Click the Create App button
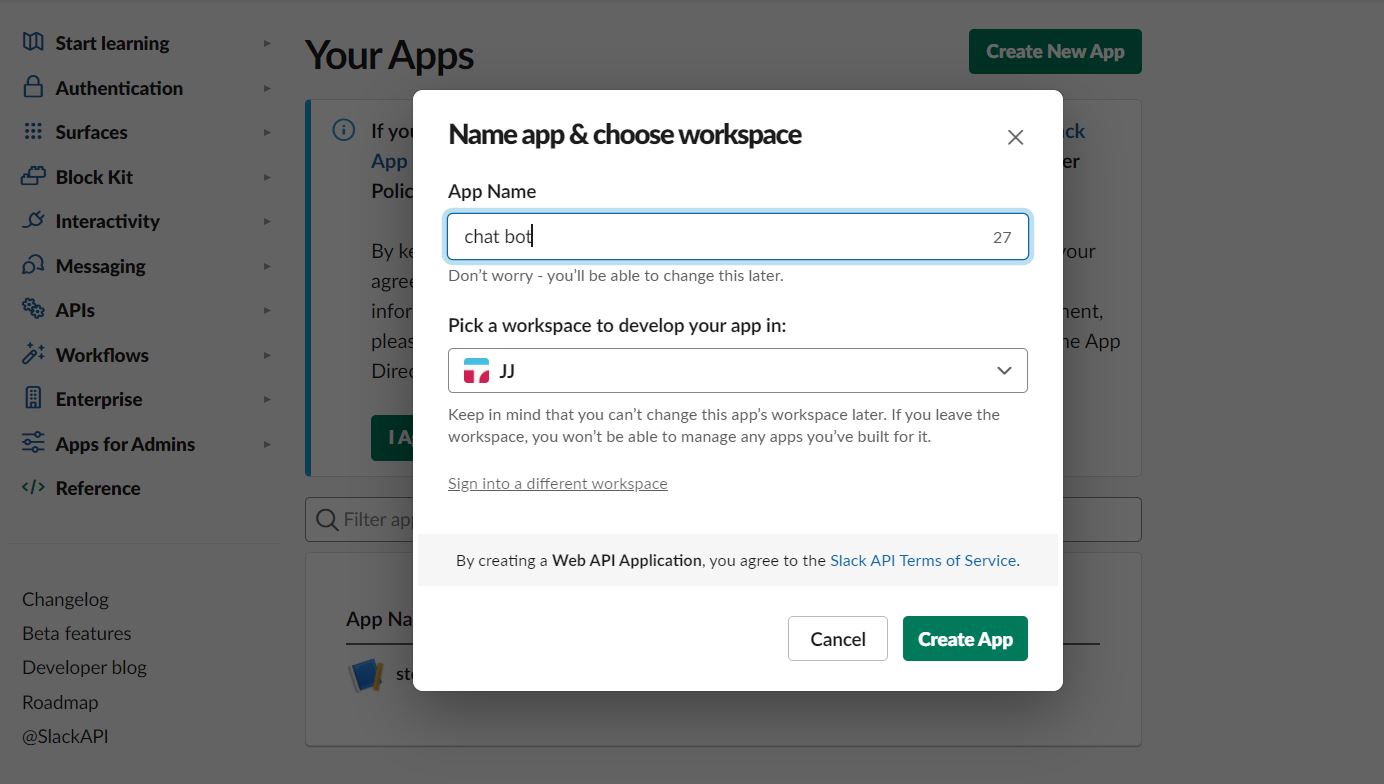 tap(965, 639)
